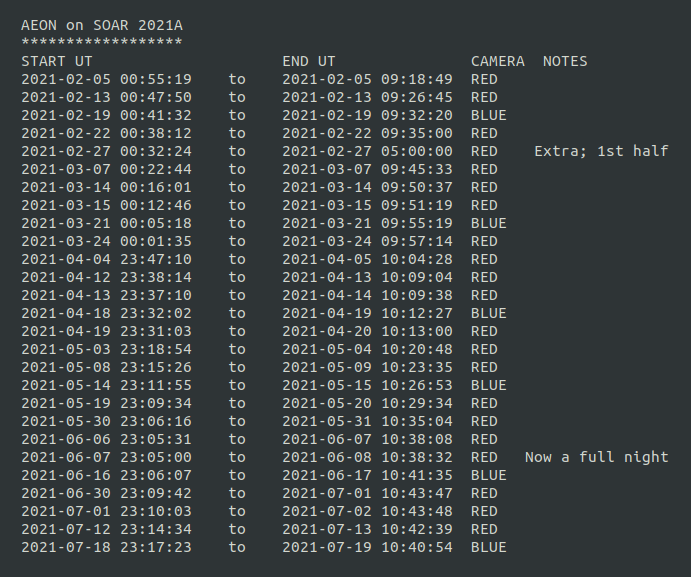Screen dimensions: 691x577
Task: Click the 'END UT' column header
Action: (x=309, y=61)
